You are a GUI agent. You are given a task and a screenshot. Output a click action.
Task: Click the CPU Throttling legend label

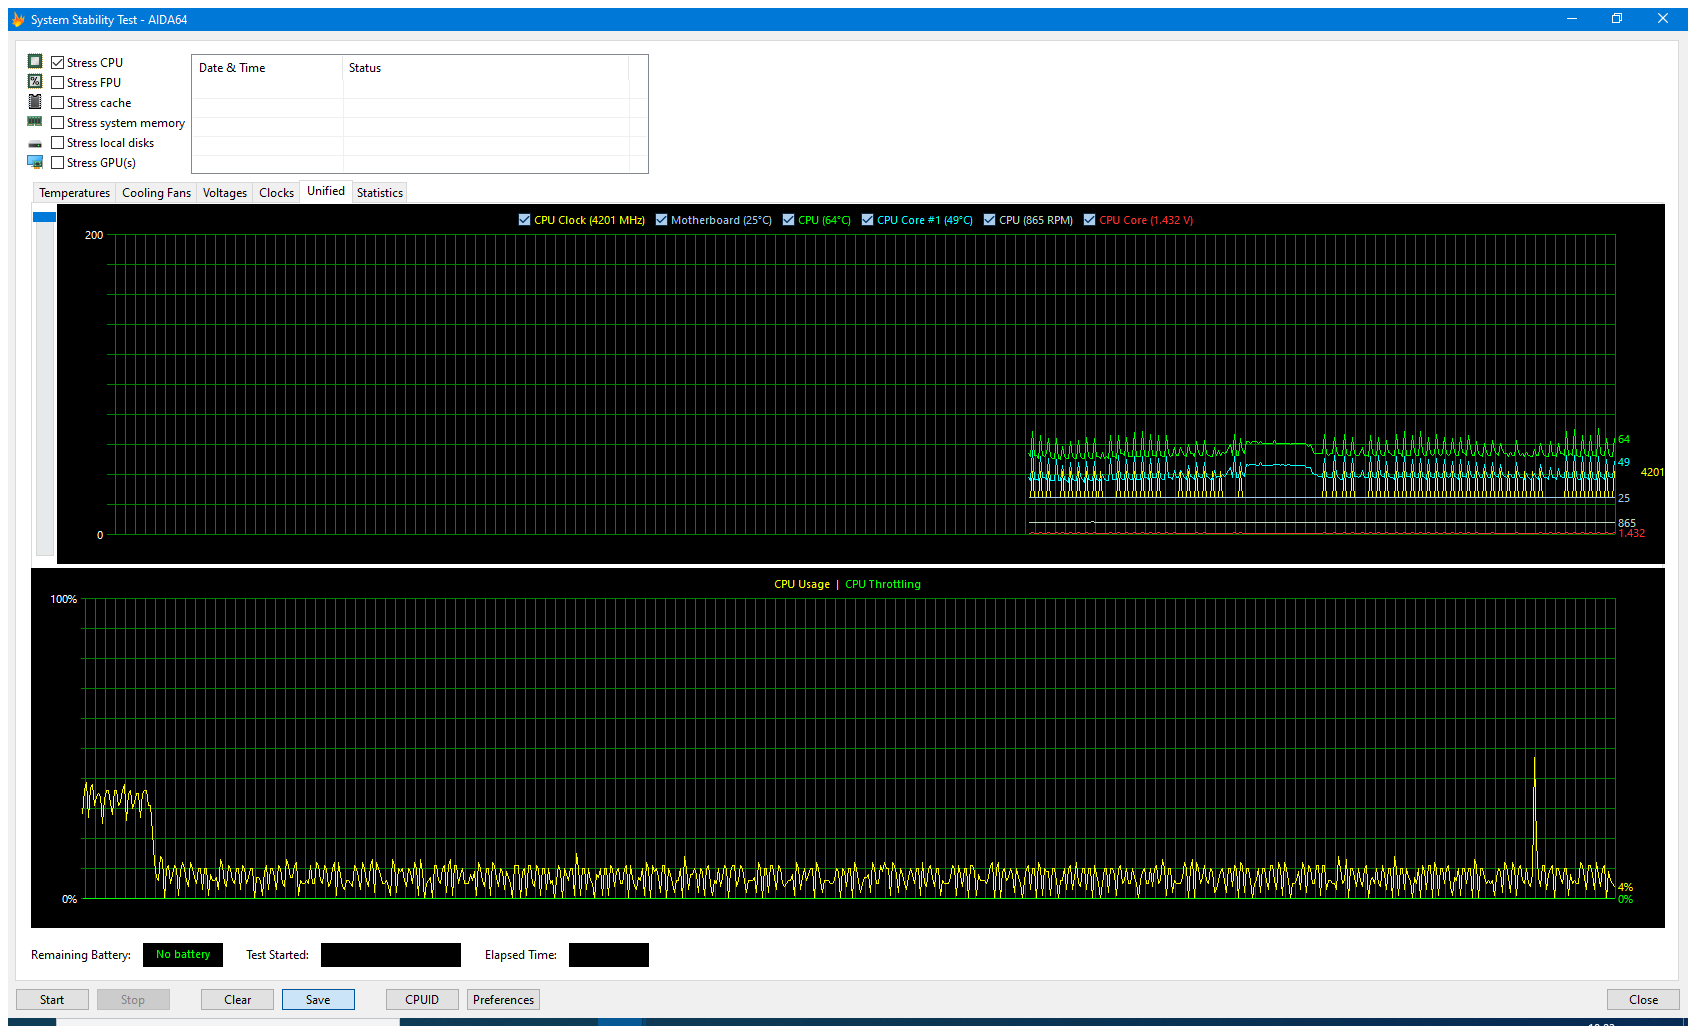[x=883, y=584]
